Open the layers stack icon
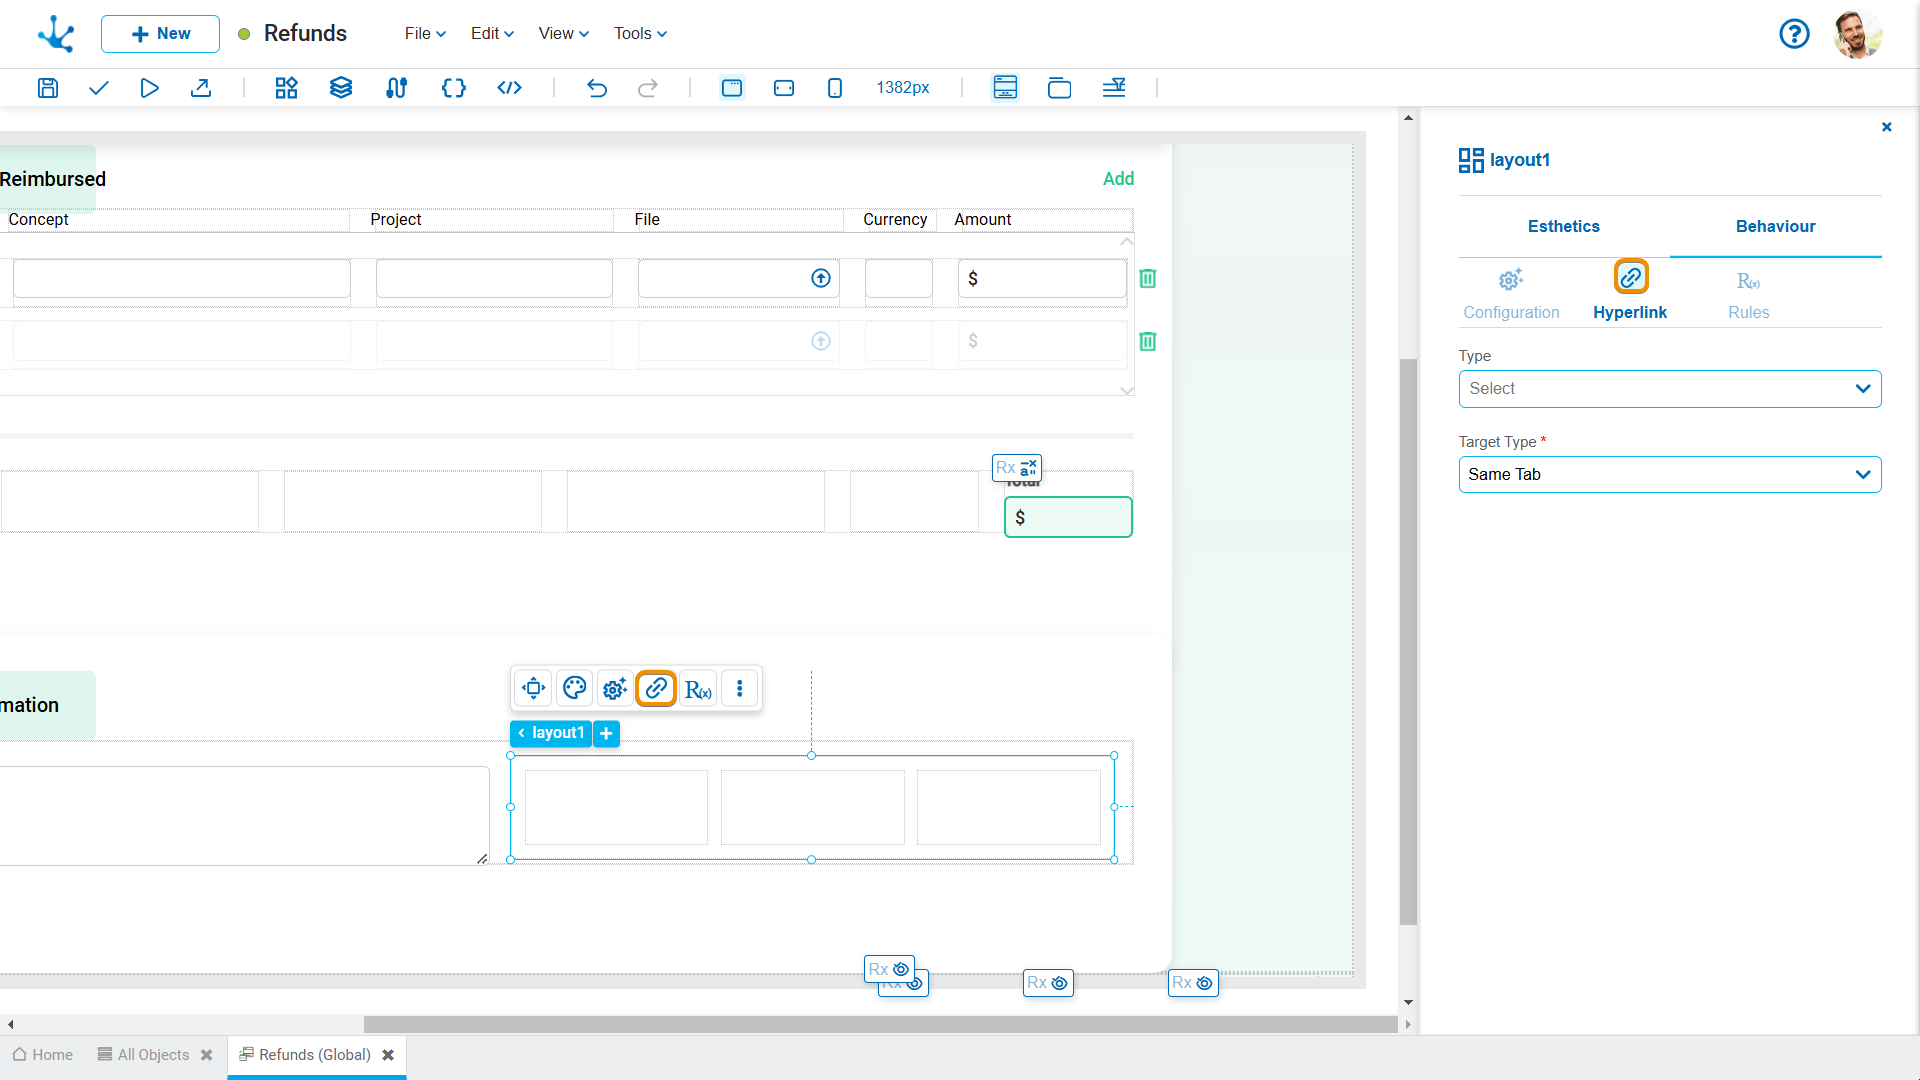Image resolution: width=1920 pixels, height=1080 pixels. (341, 88)
